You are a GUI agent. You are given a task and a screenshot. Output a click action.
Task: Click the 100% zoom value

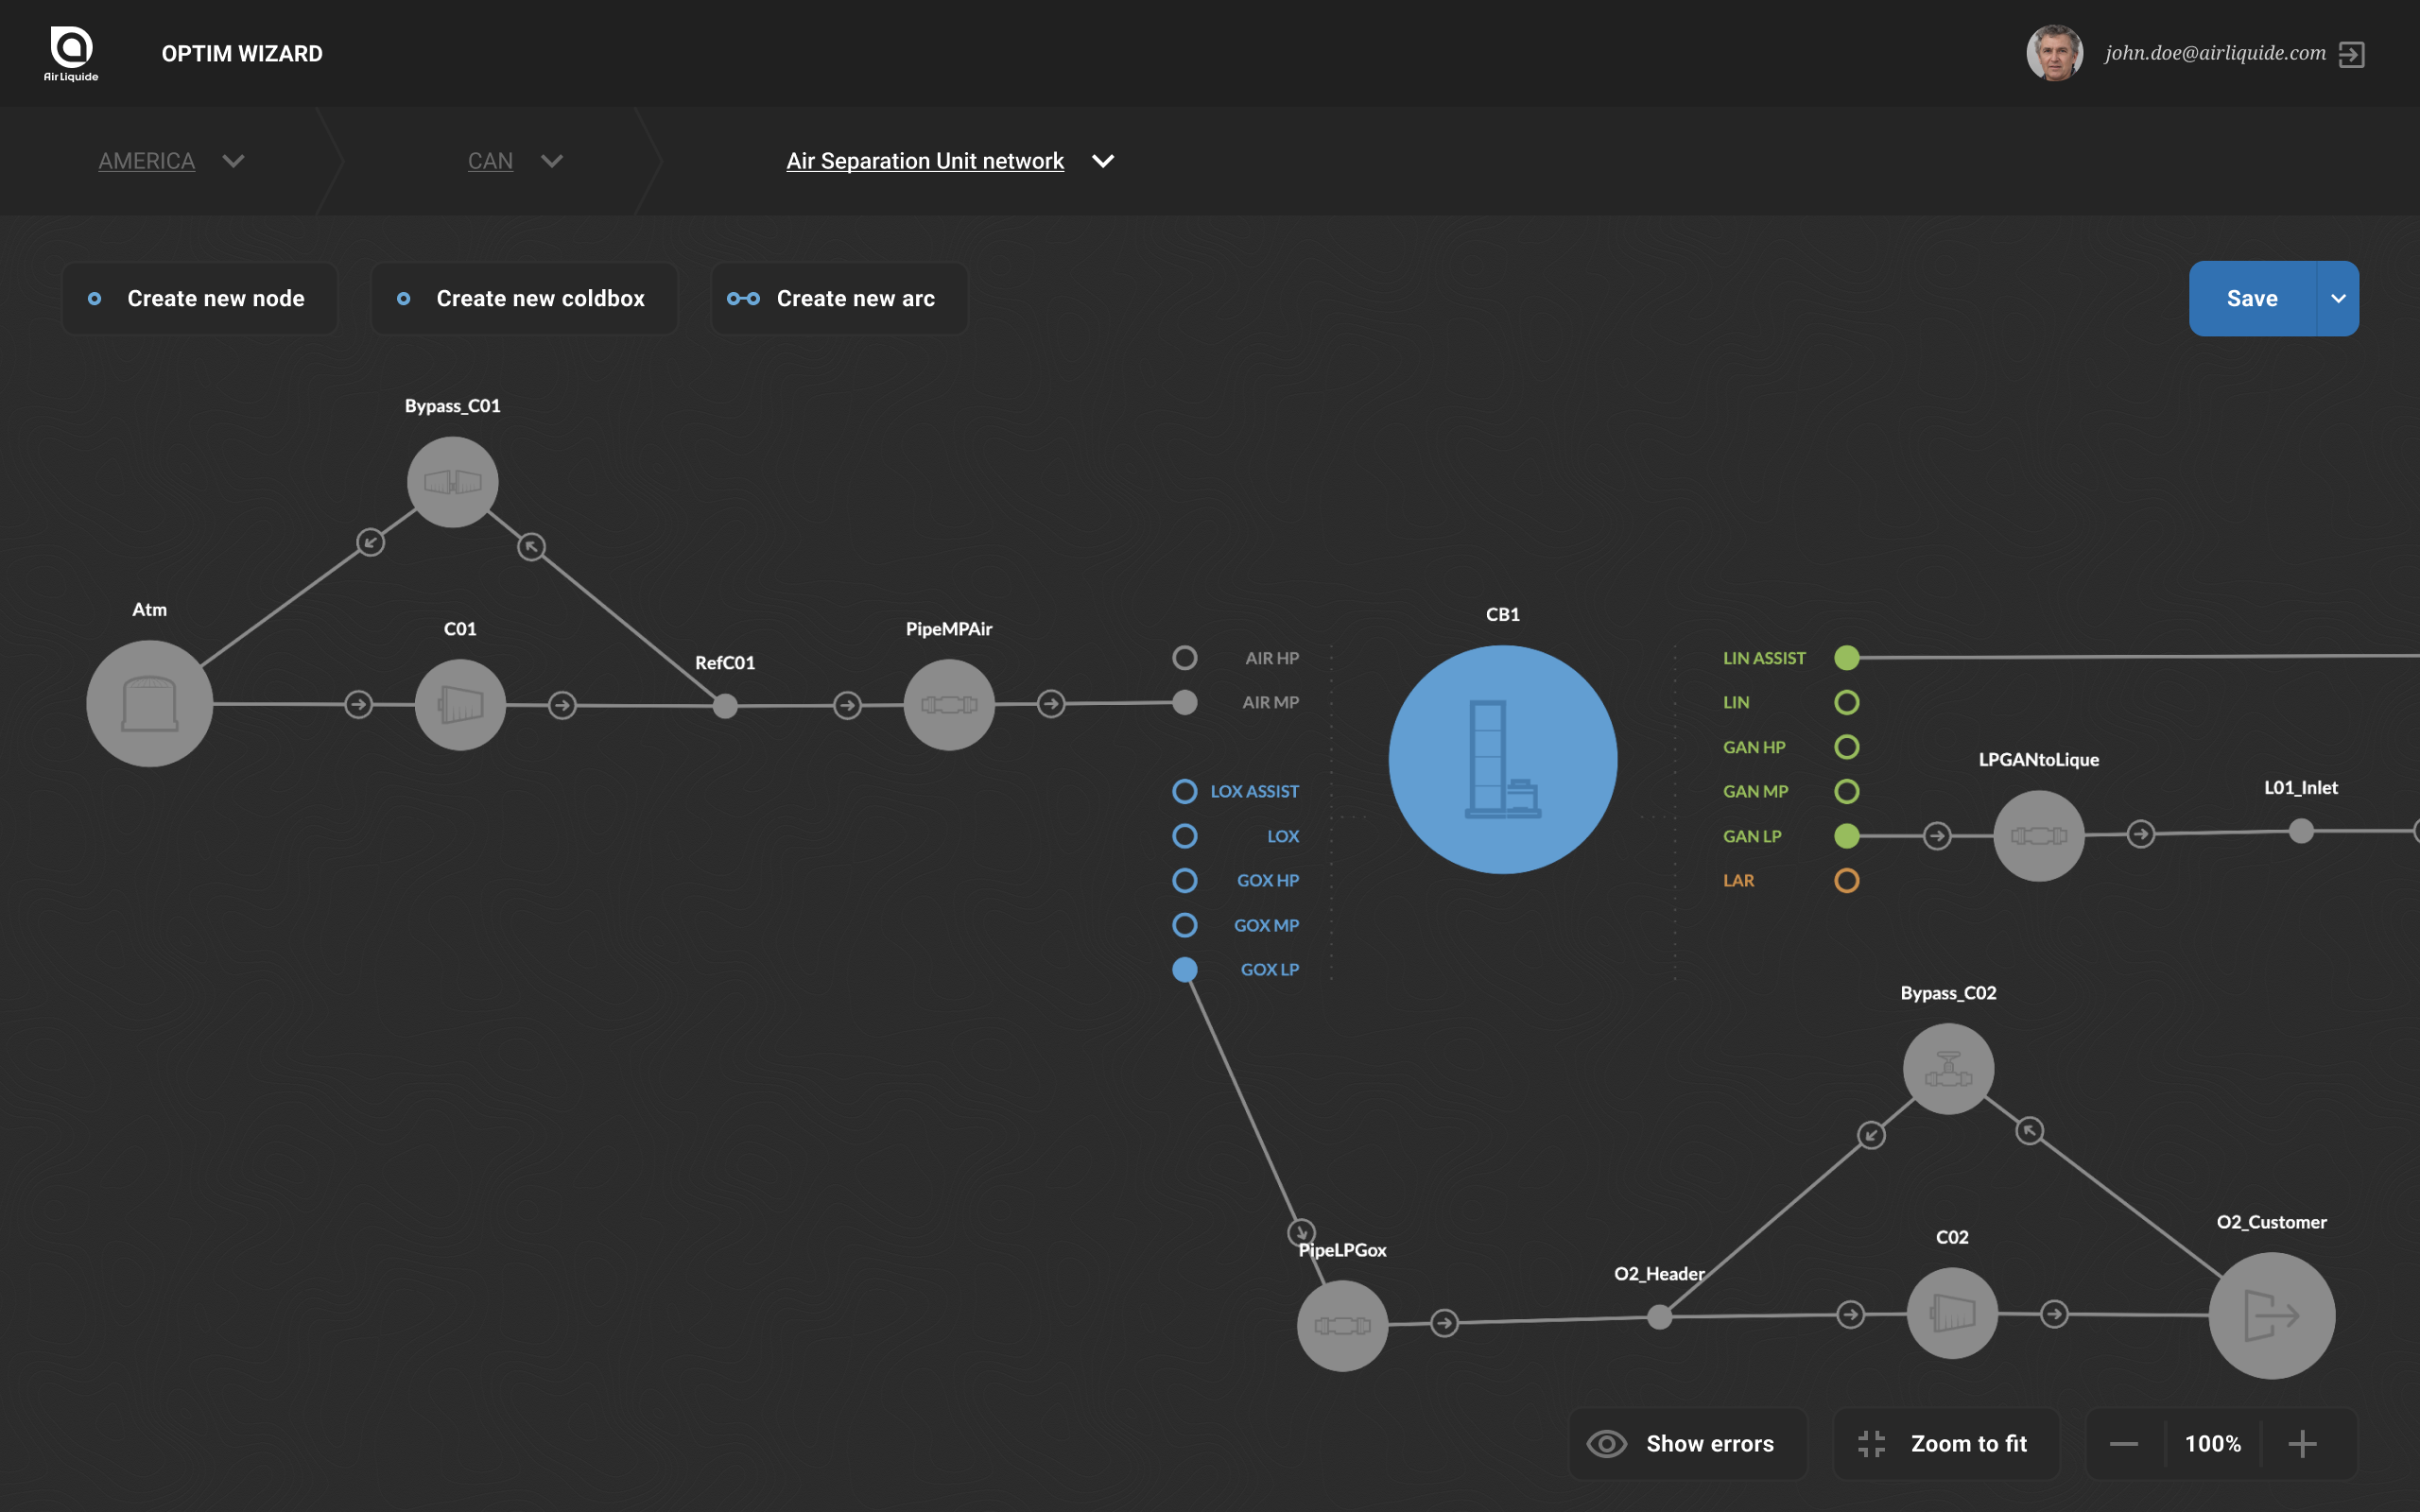(x=2213, y=1444)
